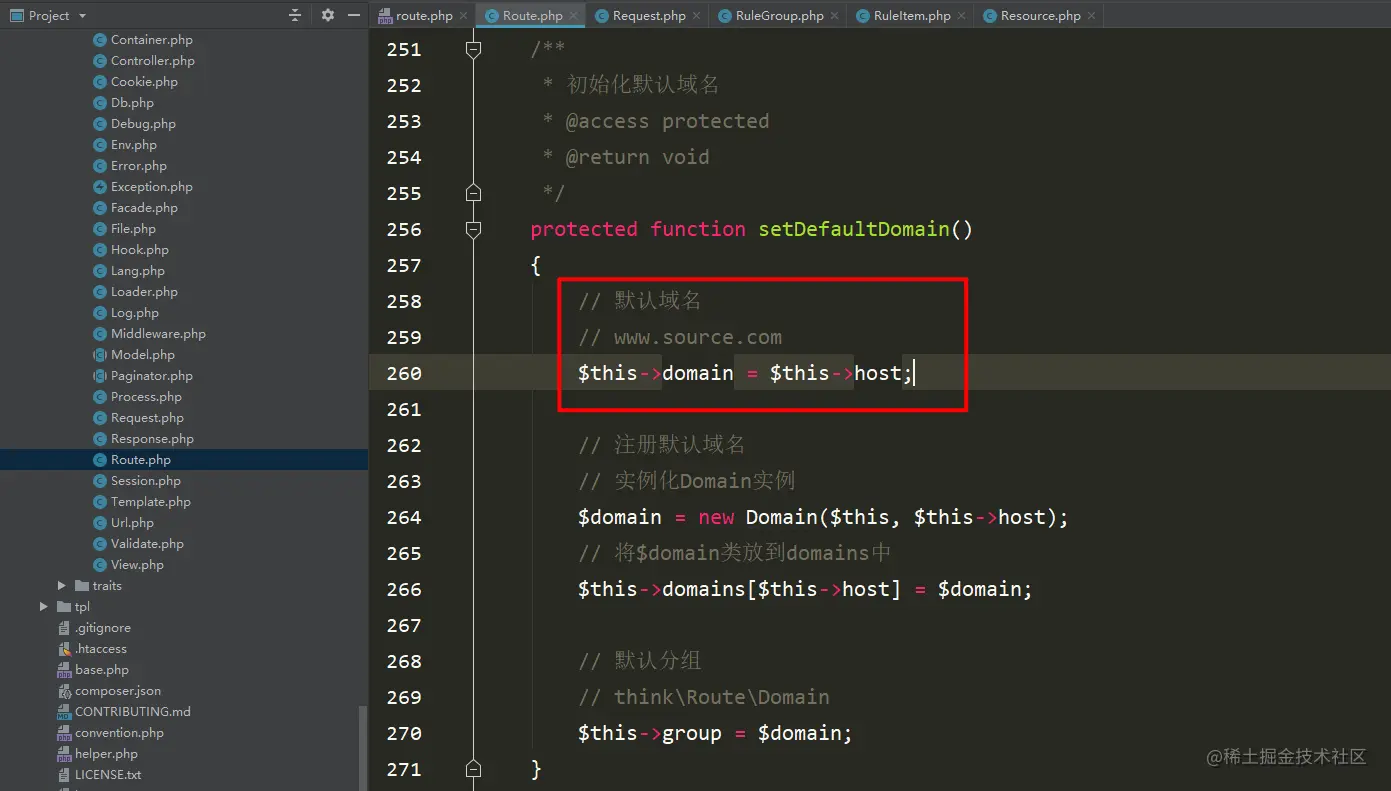Screen dimensions: 1391x791
Task: Collapse setDefaultDomain function at line 256
Action: tap(474, 229)
